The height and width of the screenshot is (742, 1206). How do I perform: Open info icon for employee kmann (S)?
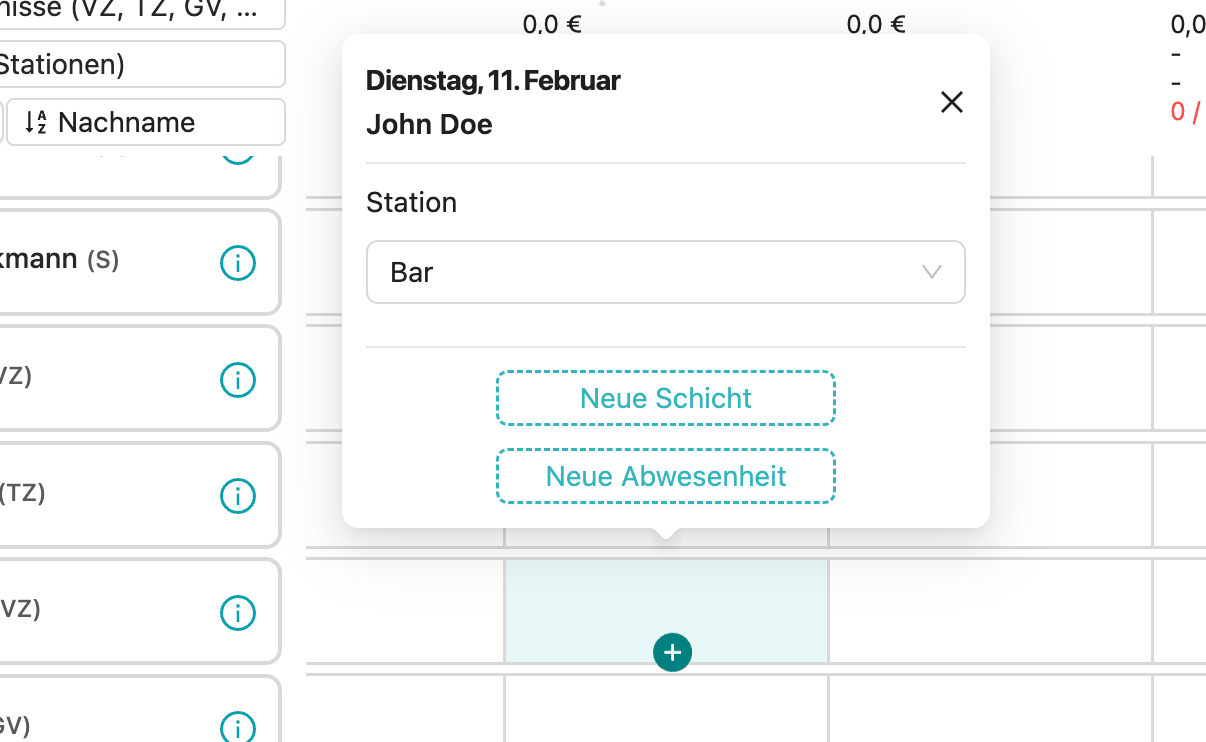click(x=237, y=263)
